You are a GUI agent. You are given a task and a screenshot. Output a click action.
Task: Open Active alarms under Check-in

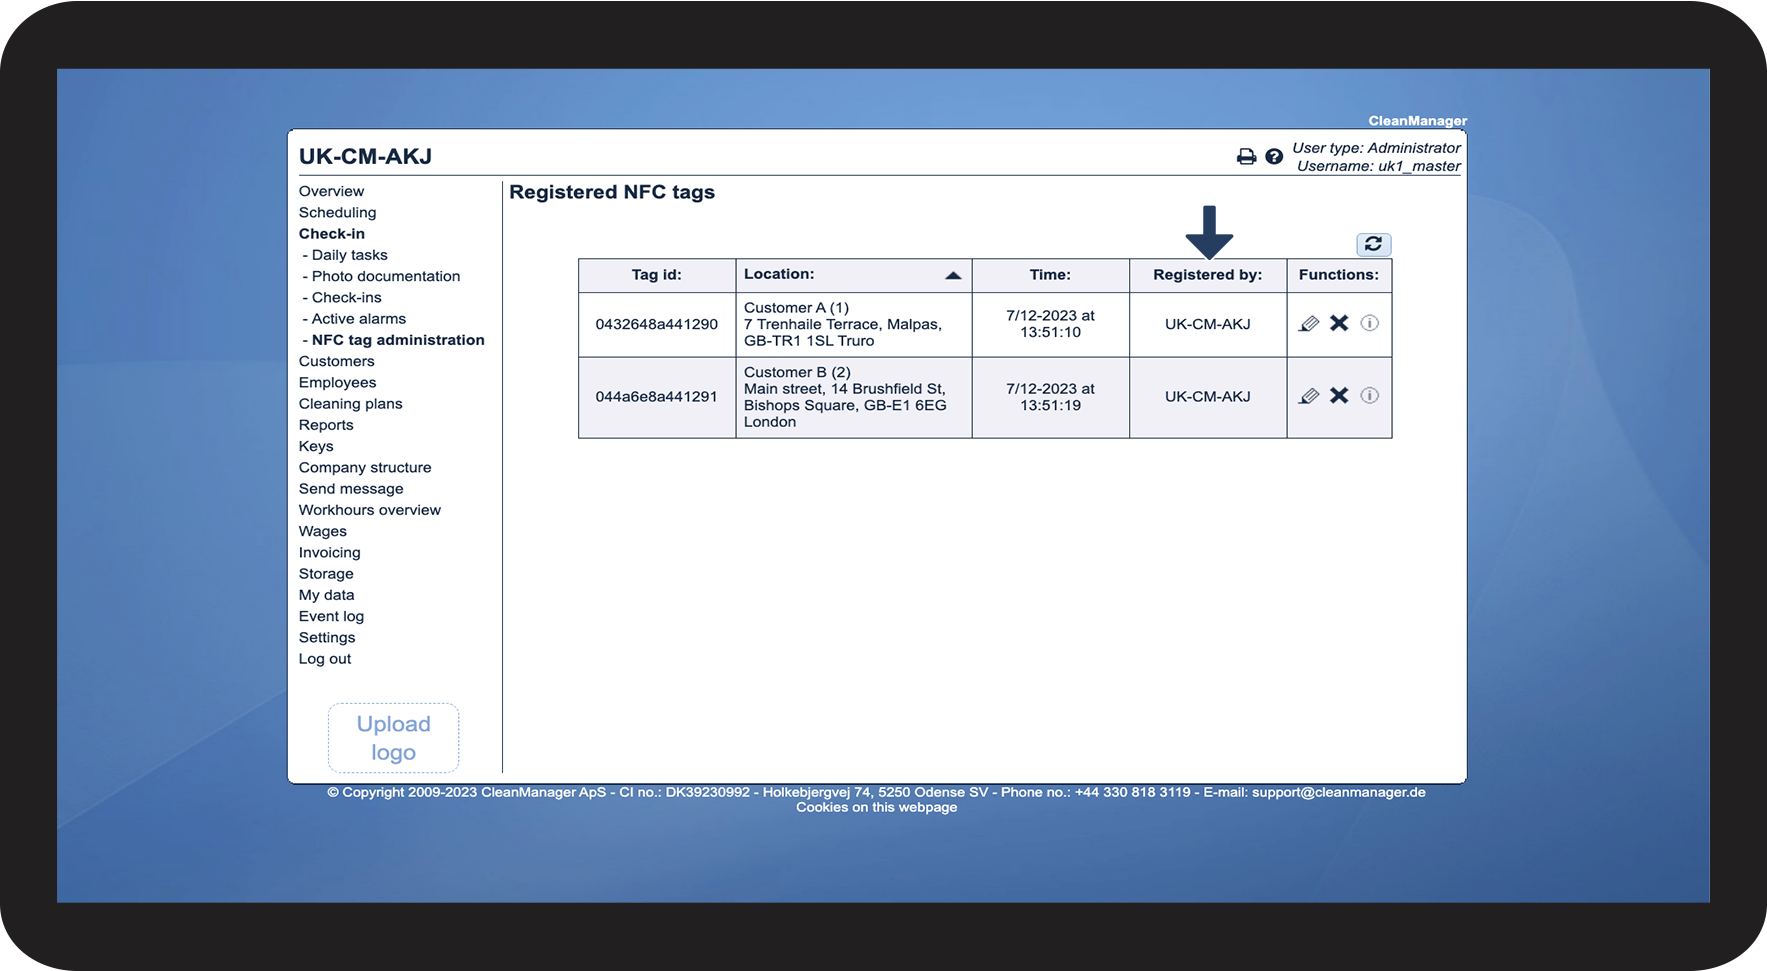pos(359,319)
